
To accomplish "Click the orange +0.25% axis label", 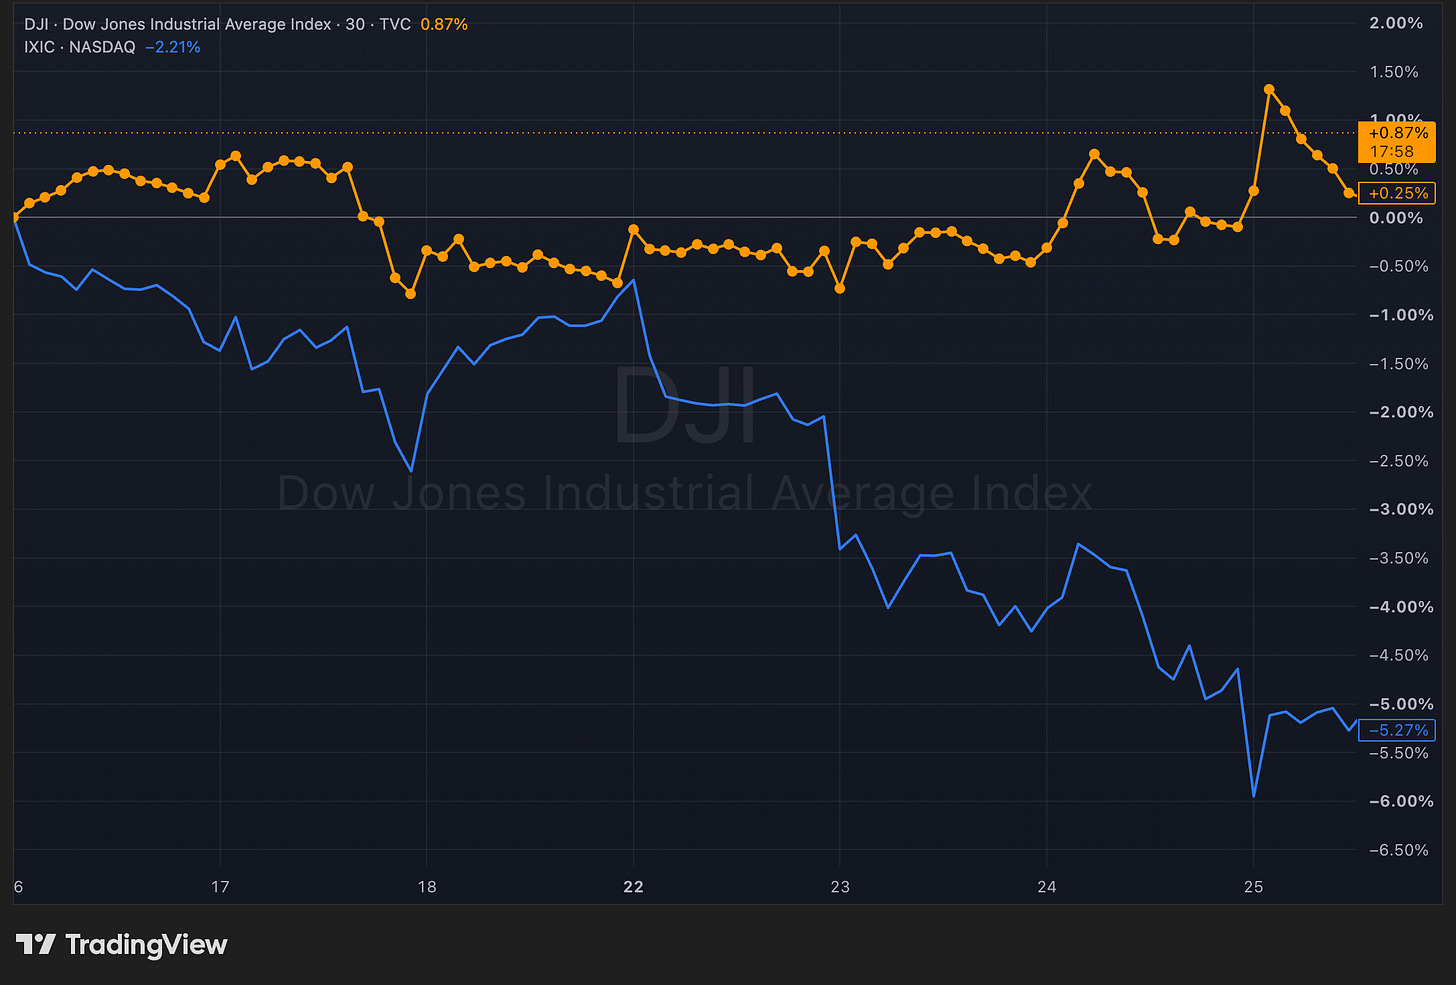I will [1397, 193].
